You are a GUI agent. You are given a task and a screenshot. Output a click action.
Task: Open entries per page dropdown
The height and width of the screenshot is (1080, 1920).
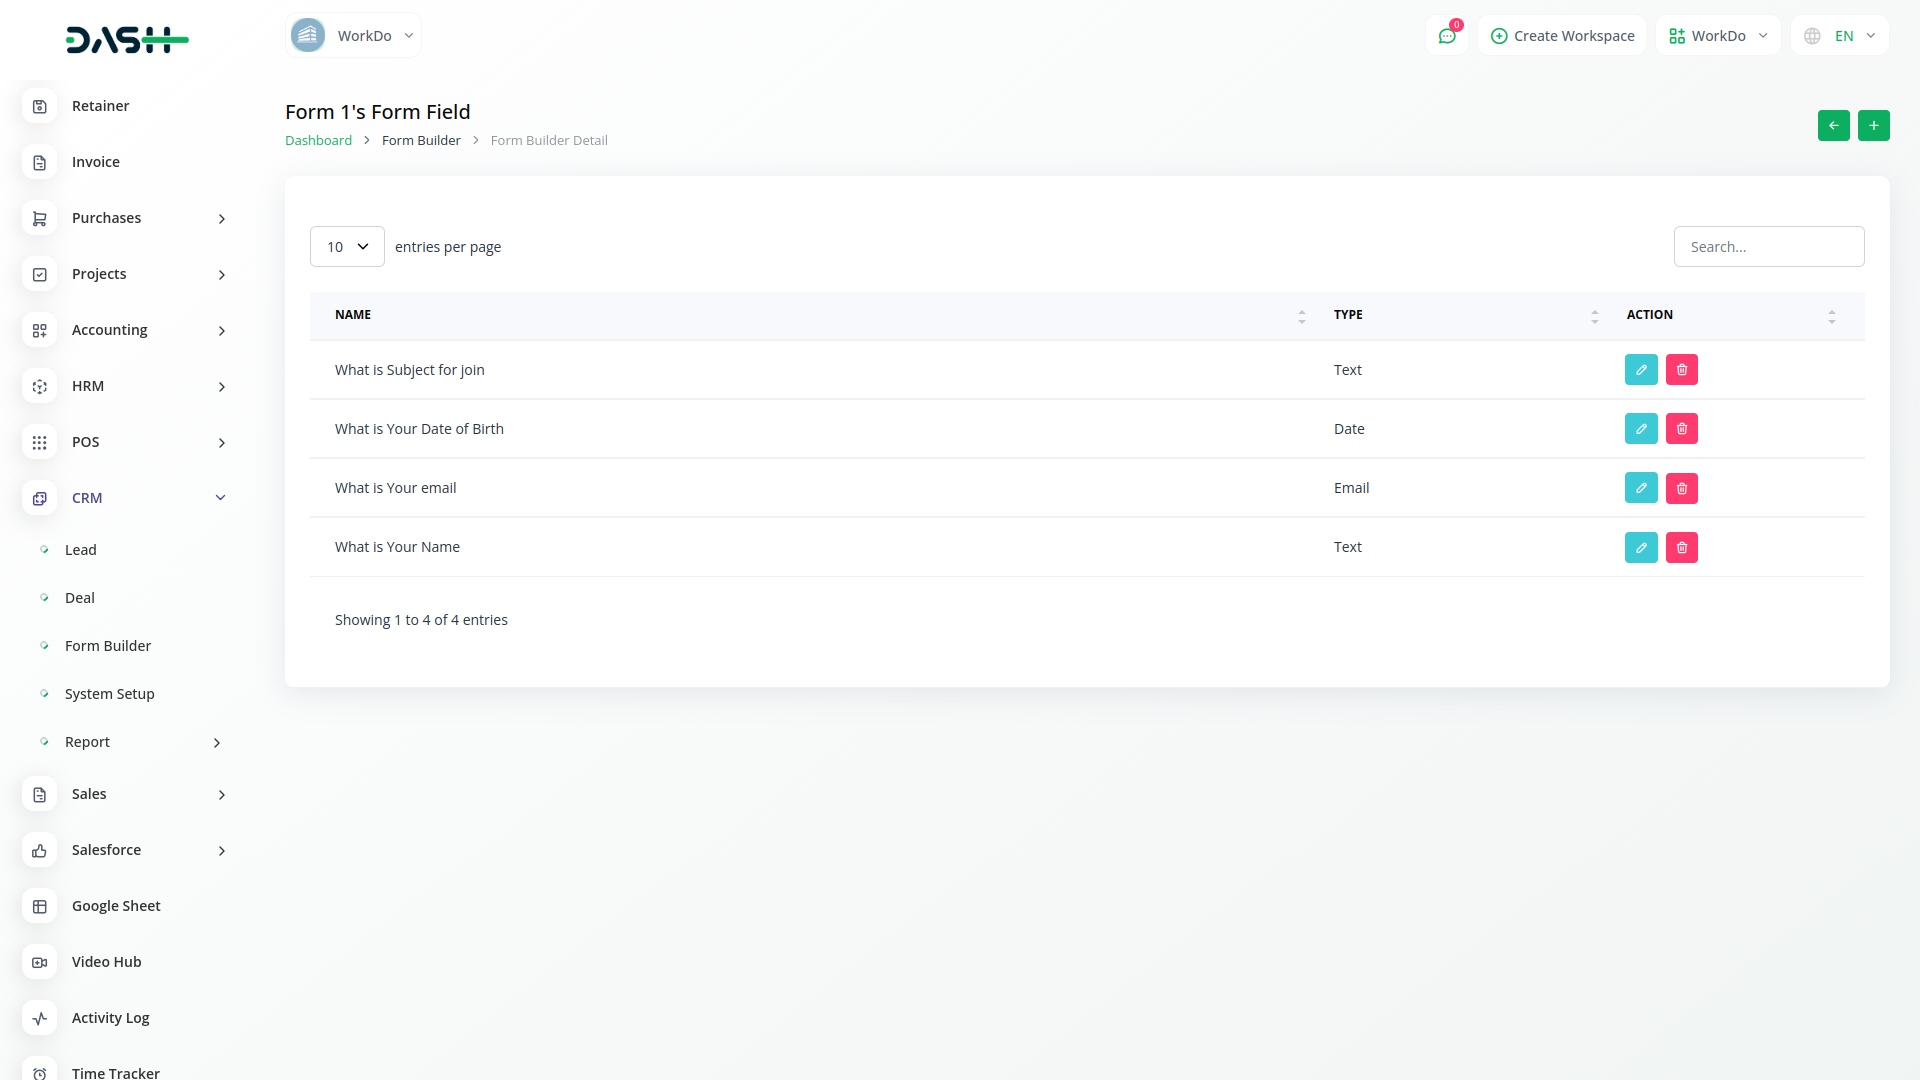point(347,247)
